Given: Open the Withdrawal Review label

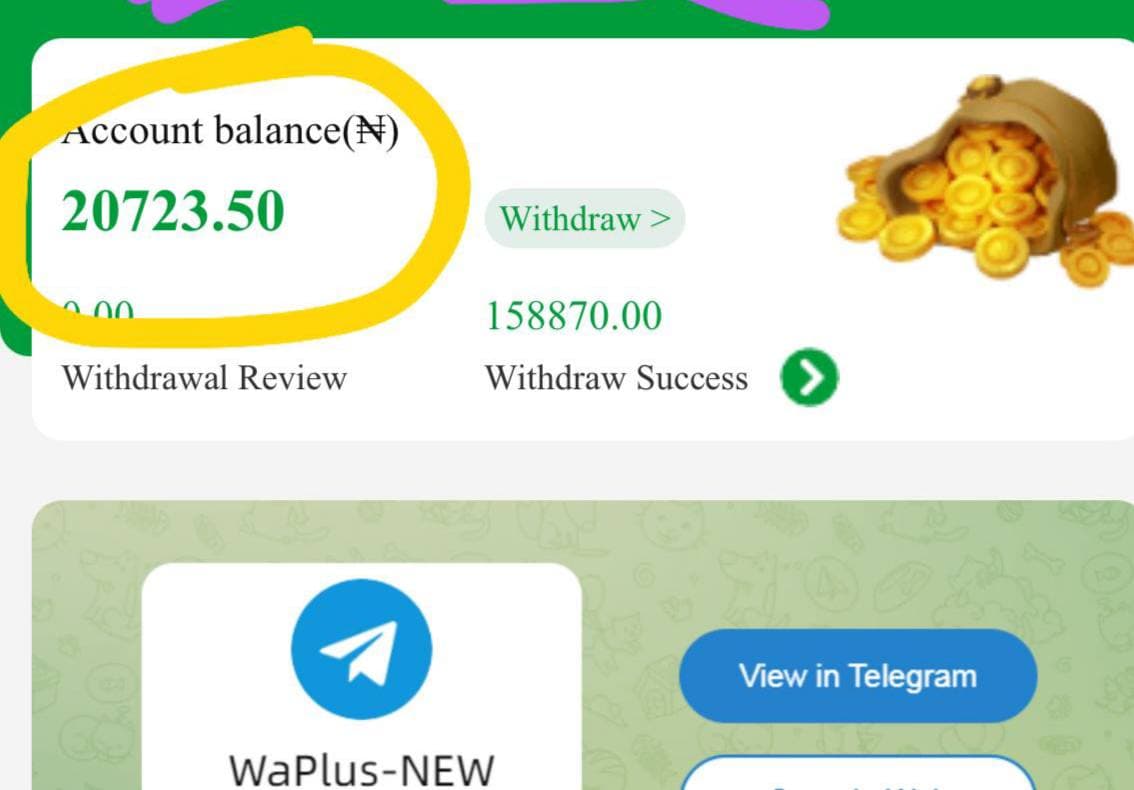Looking at the screenshot, I should 204,378.
